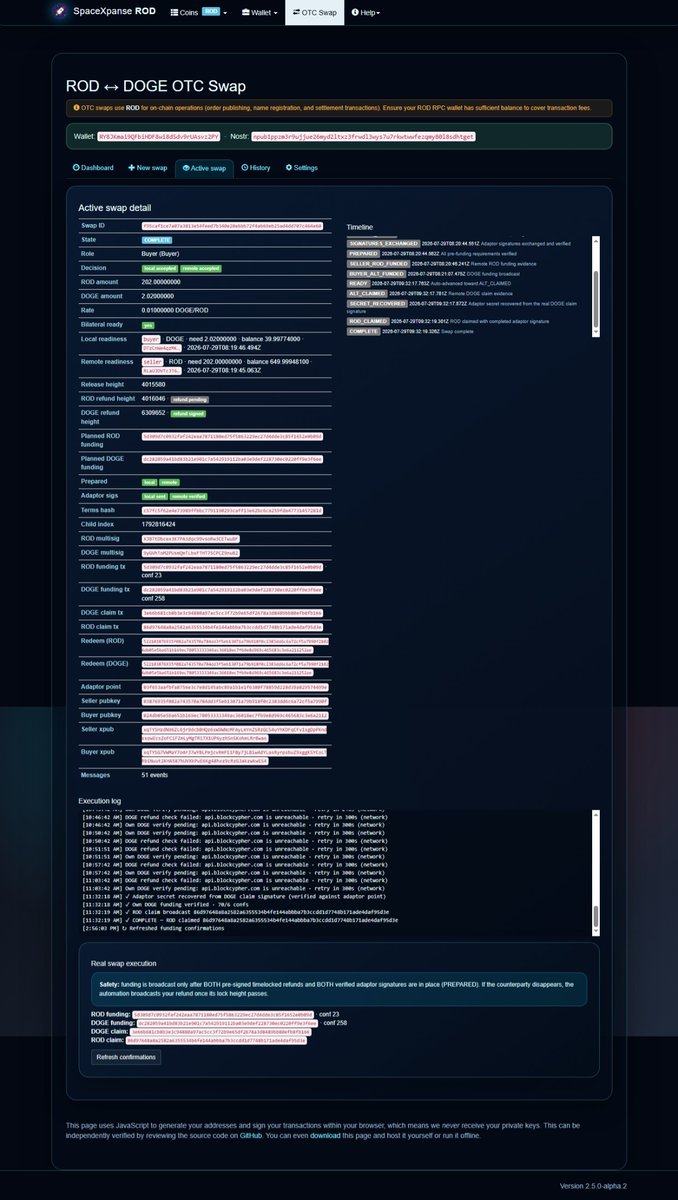Click the refund signed badge

[x=187, y=412]
